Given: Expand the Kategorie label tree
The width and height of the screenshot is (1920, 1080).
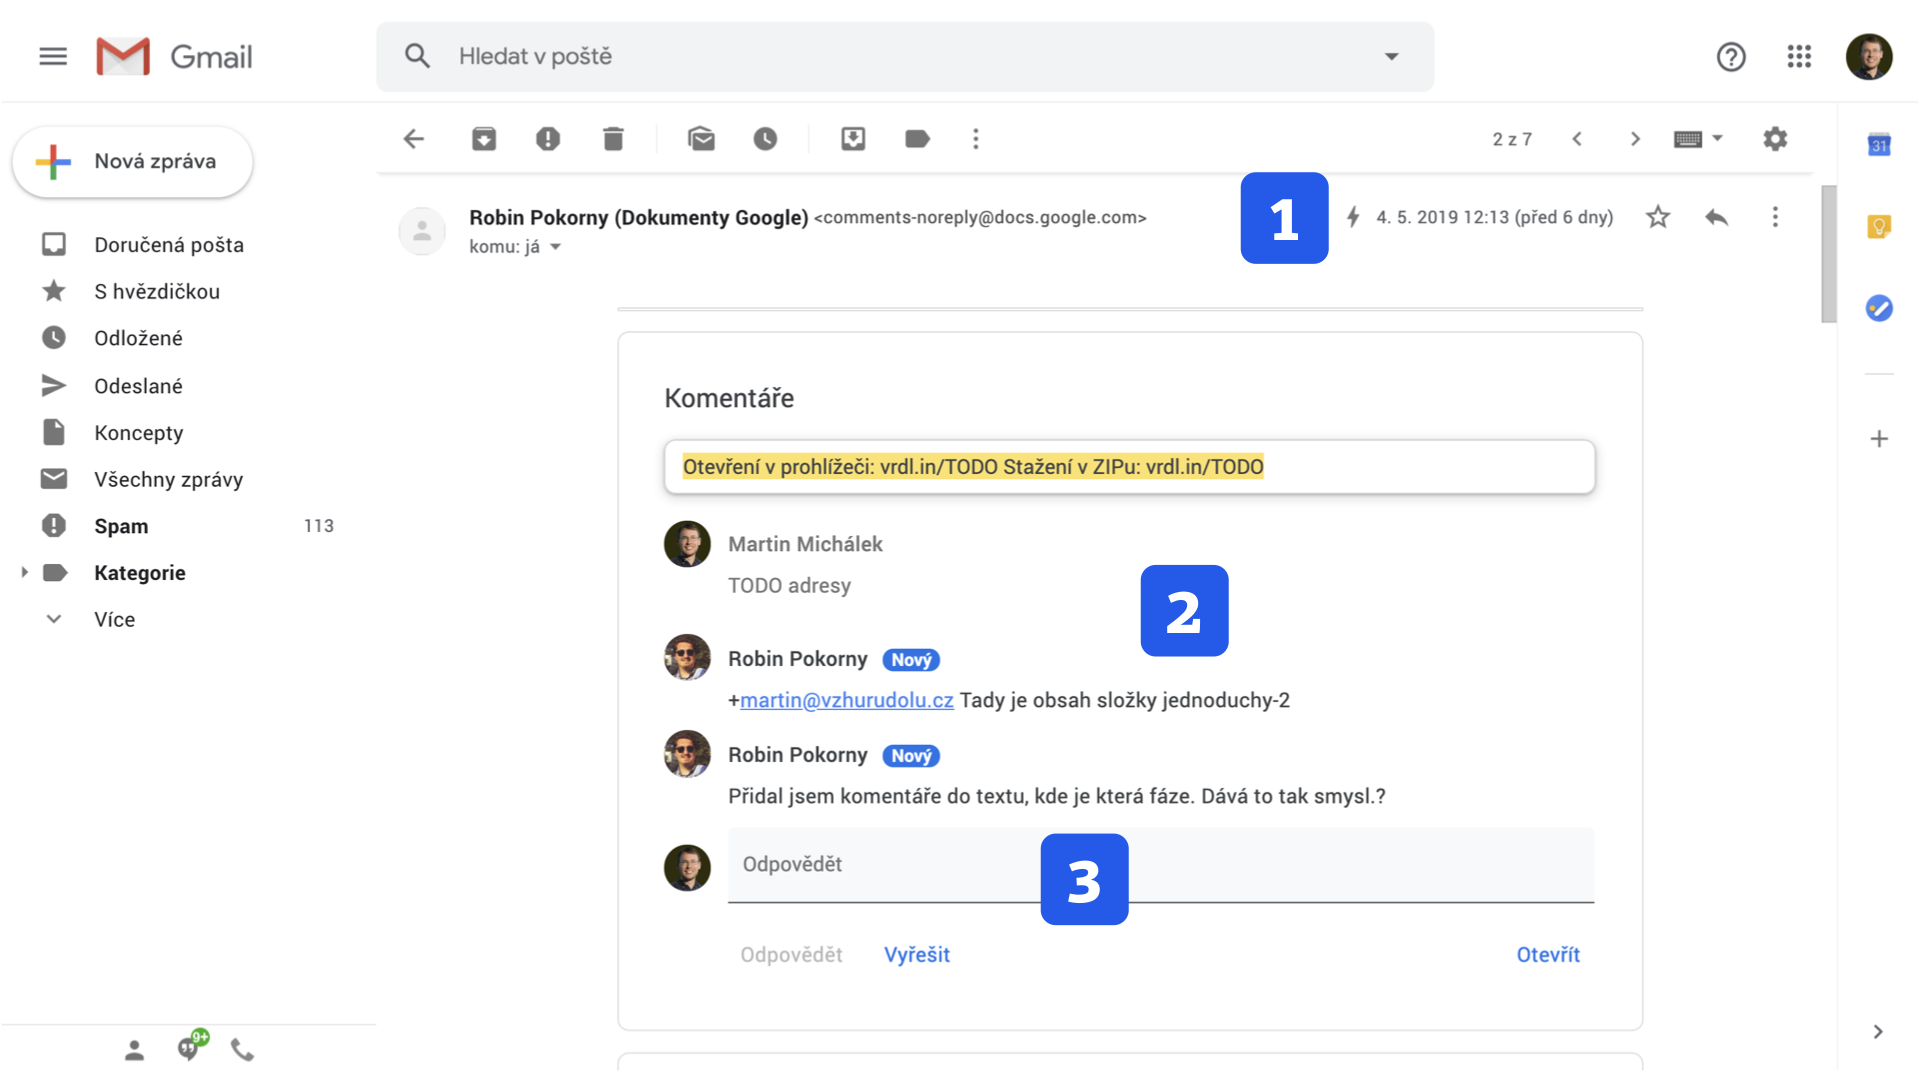Looking at the screenshot, I should (x=25, y=573).
